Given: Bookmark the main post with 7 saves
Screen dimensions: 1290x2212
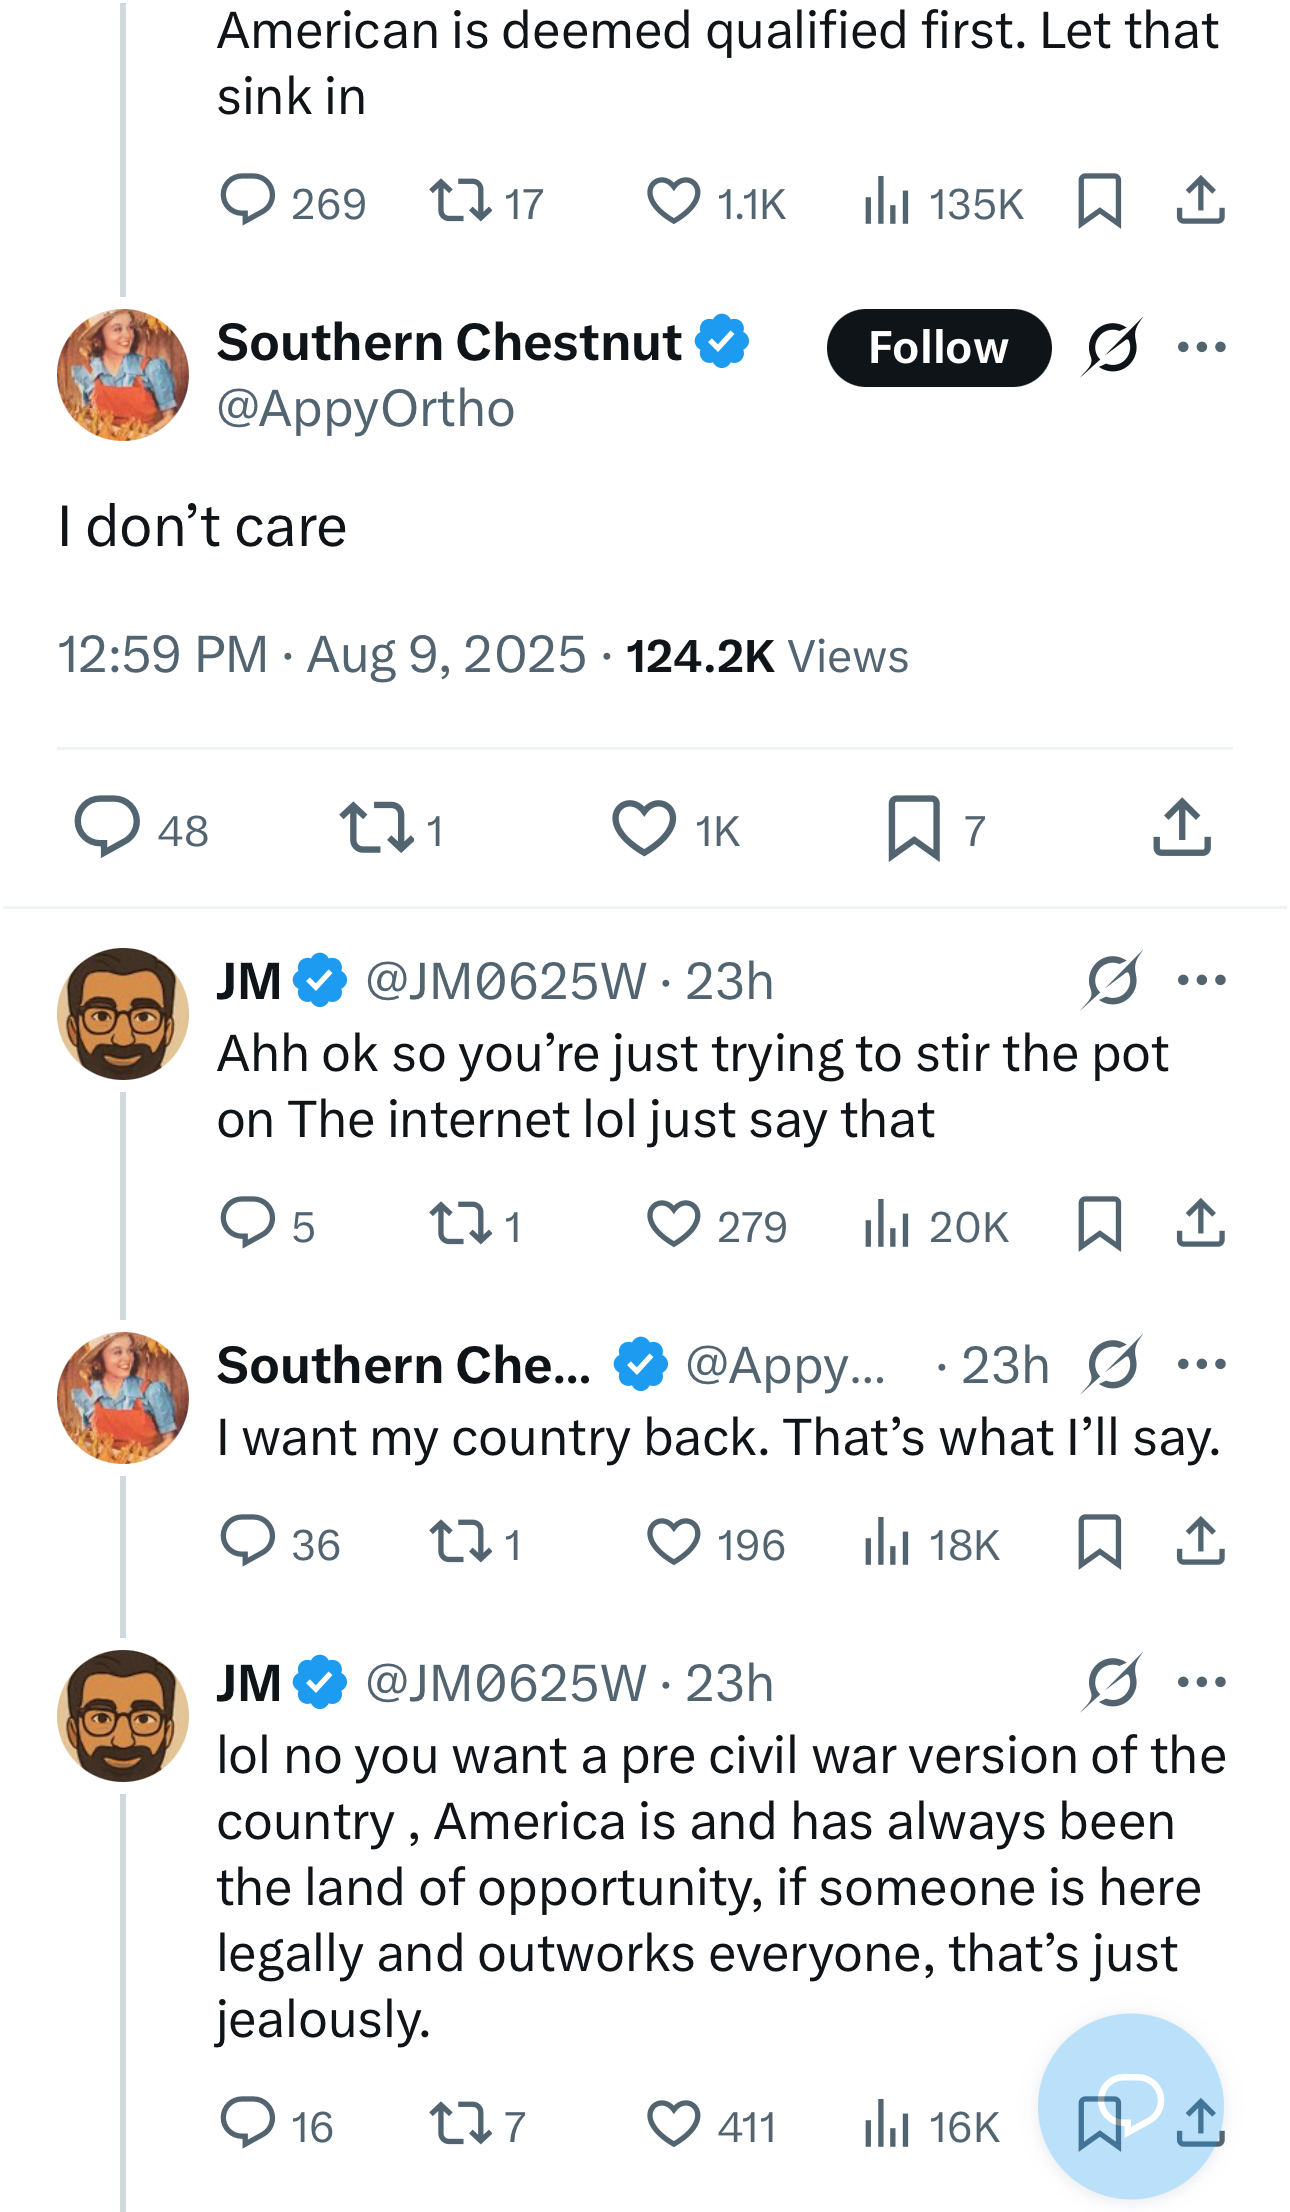Looking at the screenshot, I should coord(914,829).
